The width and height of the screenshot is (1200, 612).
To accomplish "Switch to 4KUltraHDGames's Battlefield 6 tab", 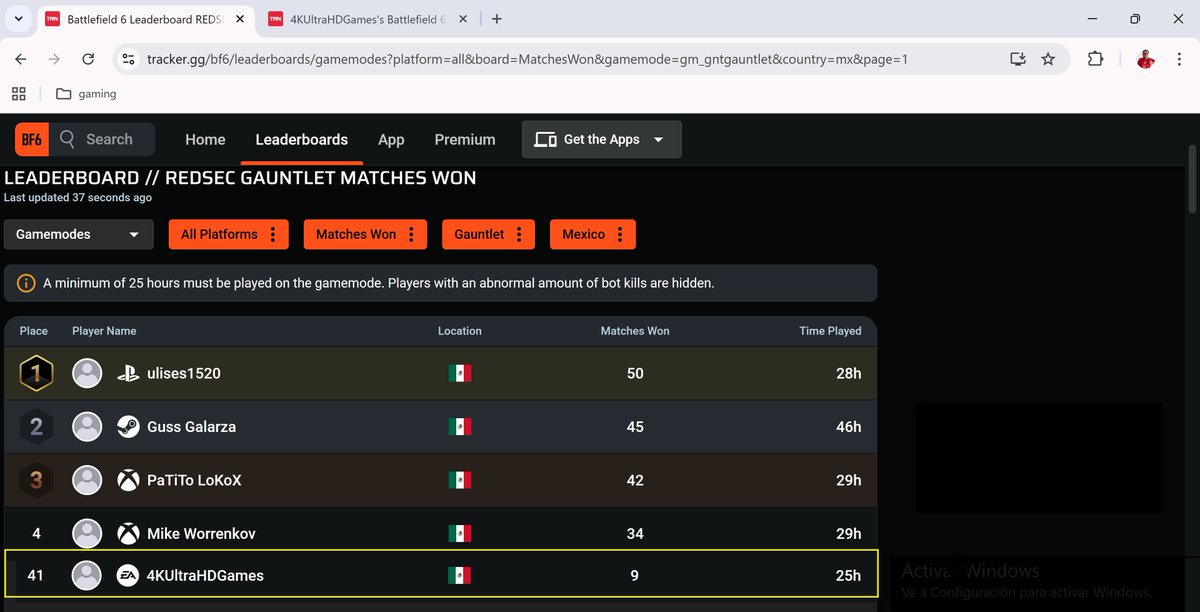I will tap(368, 19).
